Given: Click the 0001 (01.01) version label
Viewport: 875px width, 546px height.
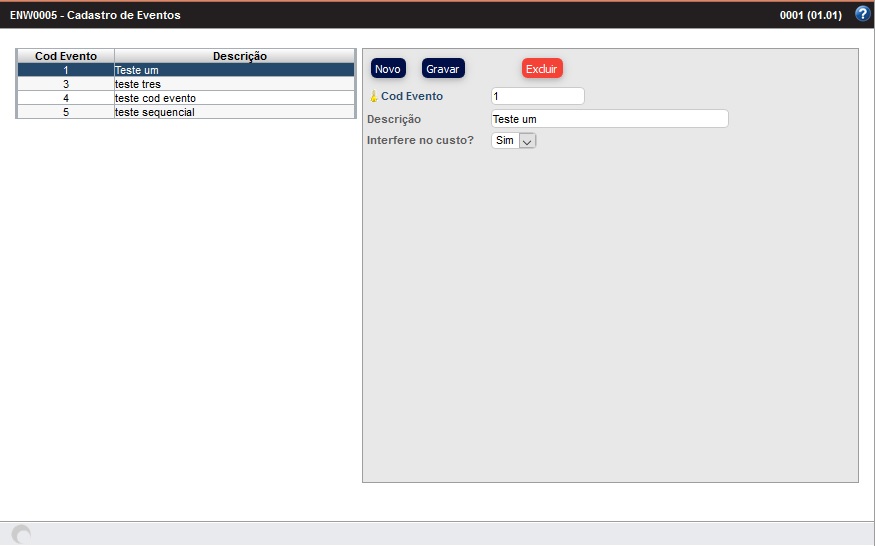Looking at the screenshot, I should [812, 15].
